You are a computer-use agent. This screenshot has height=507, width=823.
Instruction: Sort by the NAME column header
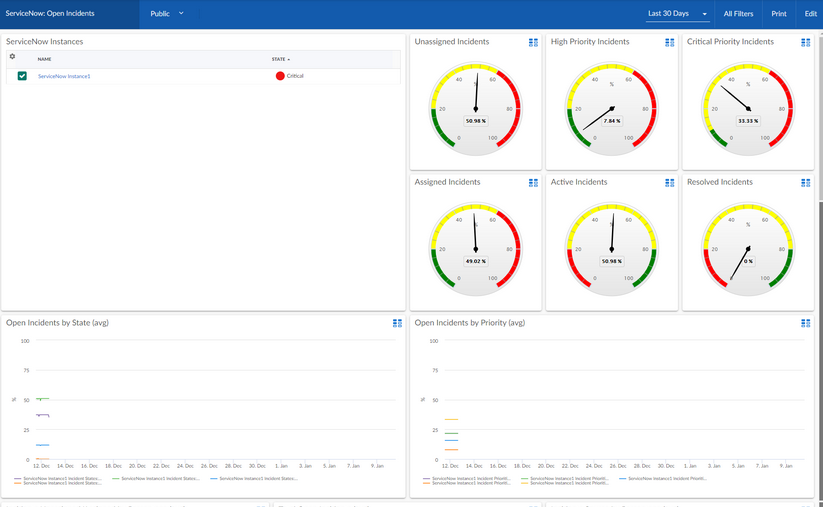pos(45,59)
